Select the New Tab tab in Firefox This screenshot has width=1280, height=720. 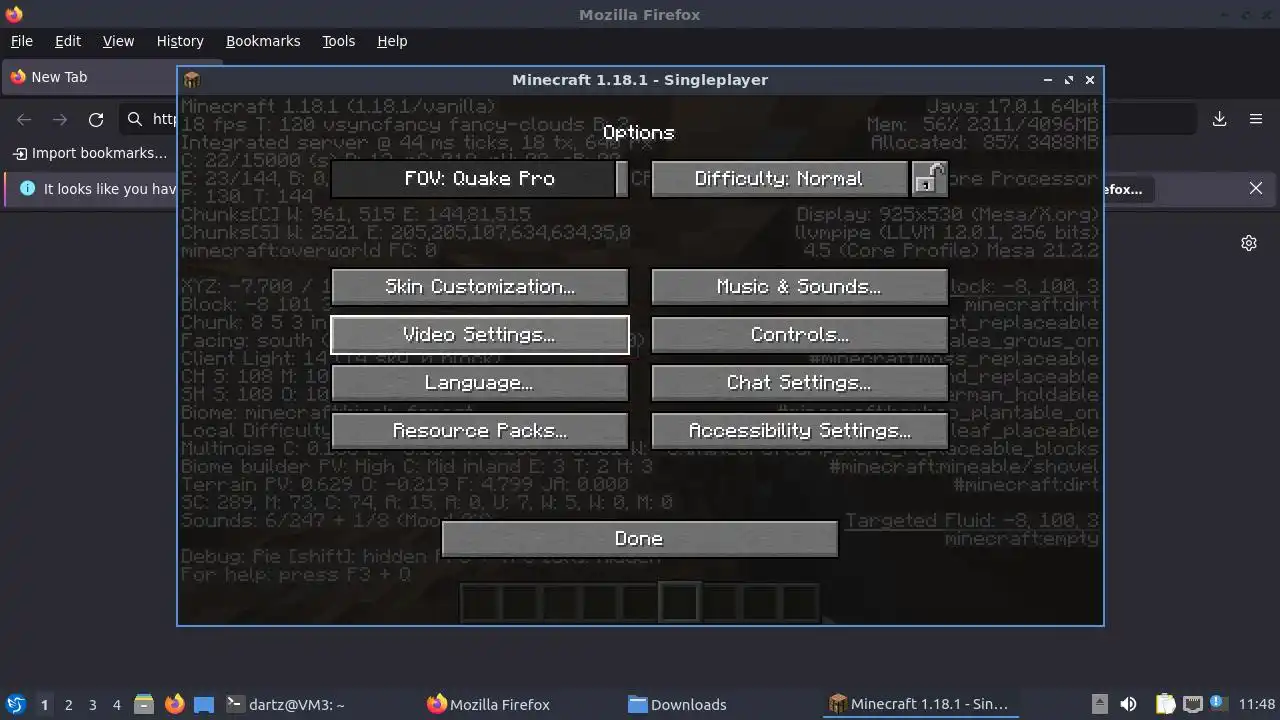coord(90,77)
